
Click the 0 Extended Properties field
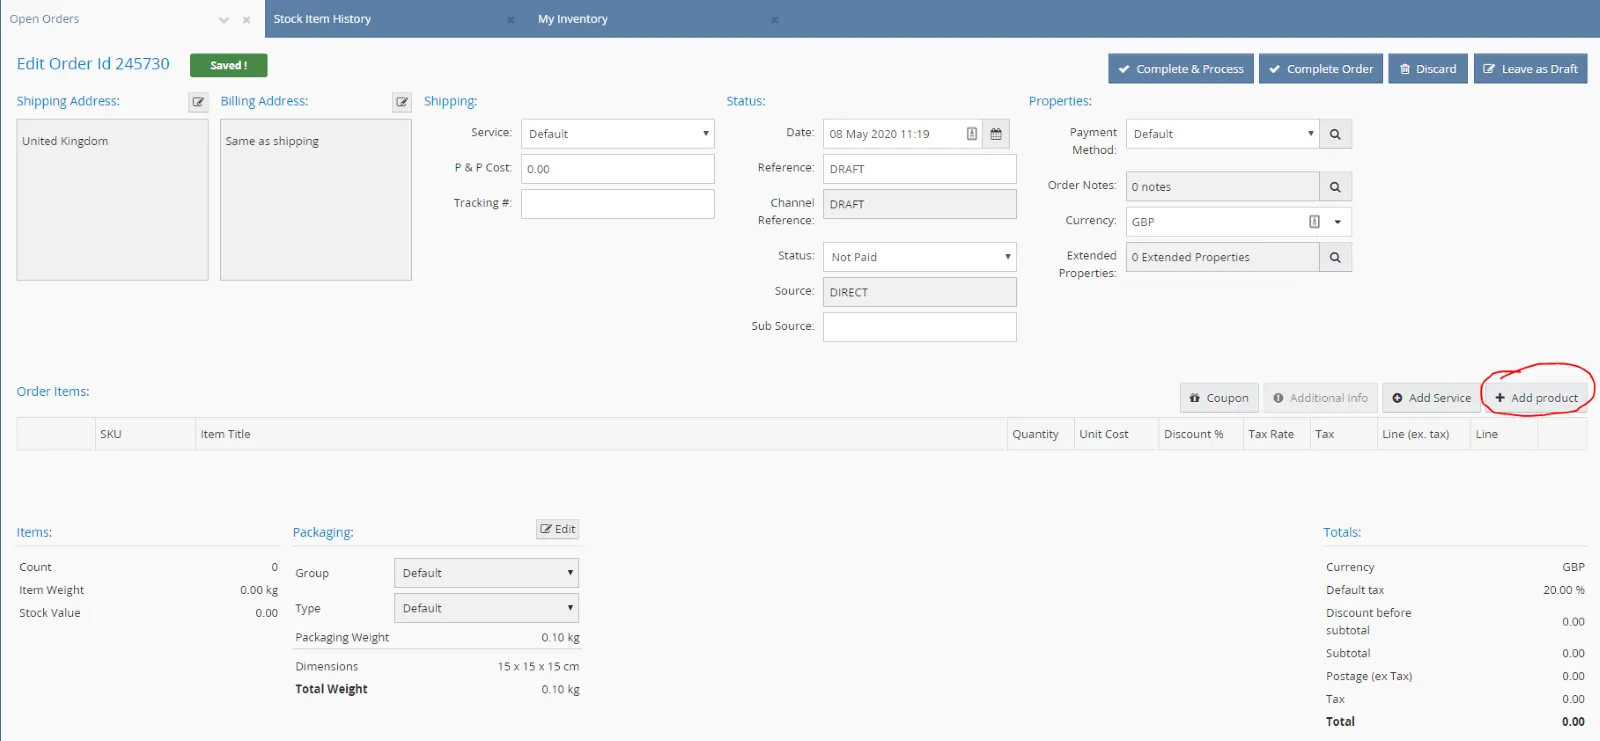click(x=1223, y=257)
